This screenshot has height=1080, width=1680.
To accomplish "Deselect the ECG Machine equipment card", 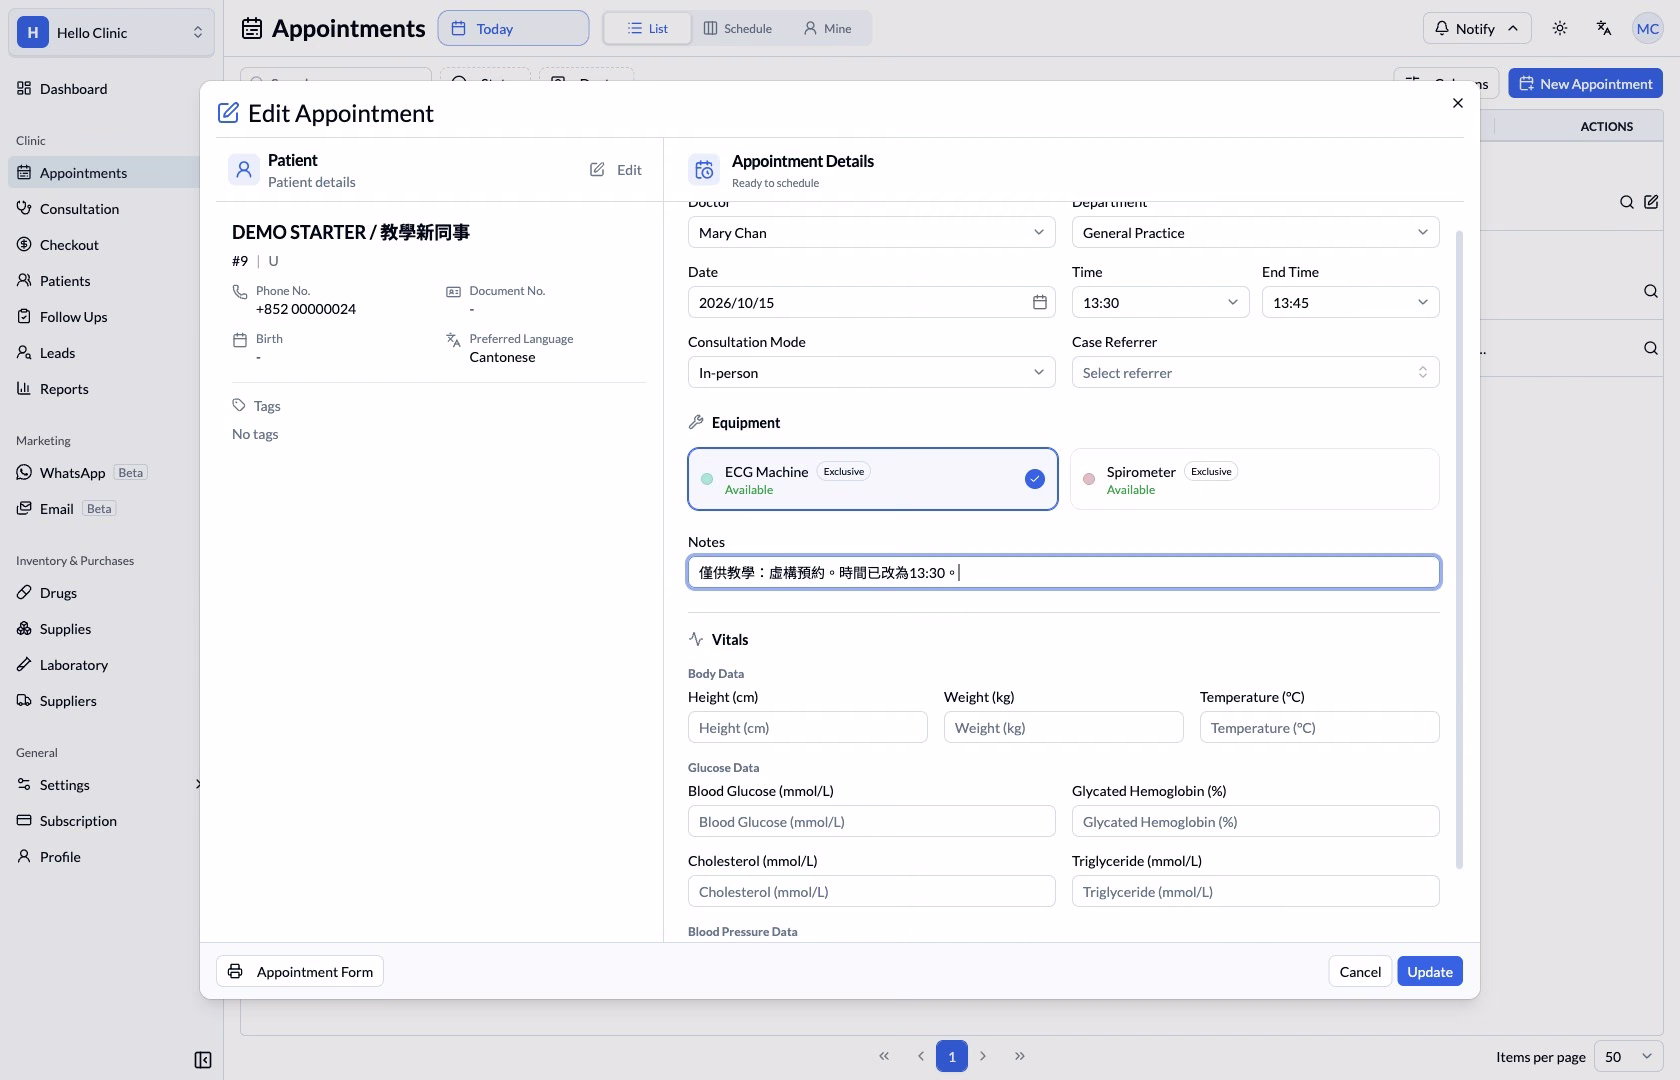I will click(x=873, y=479).
